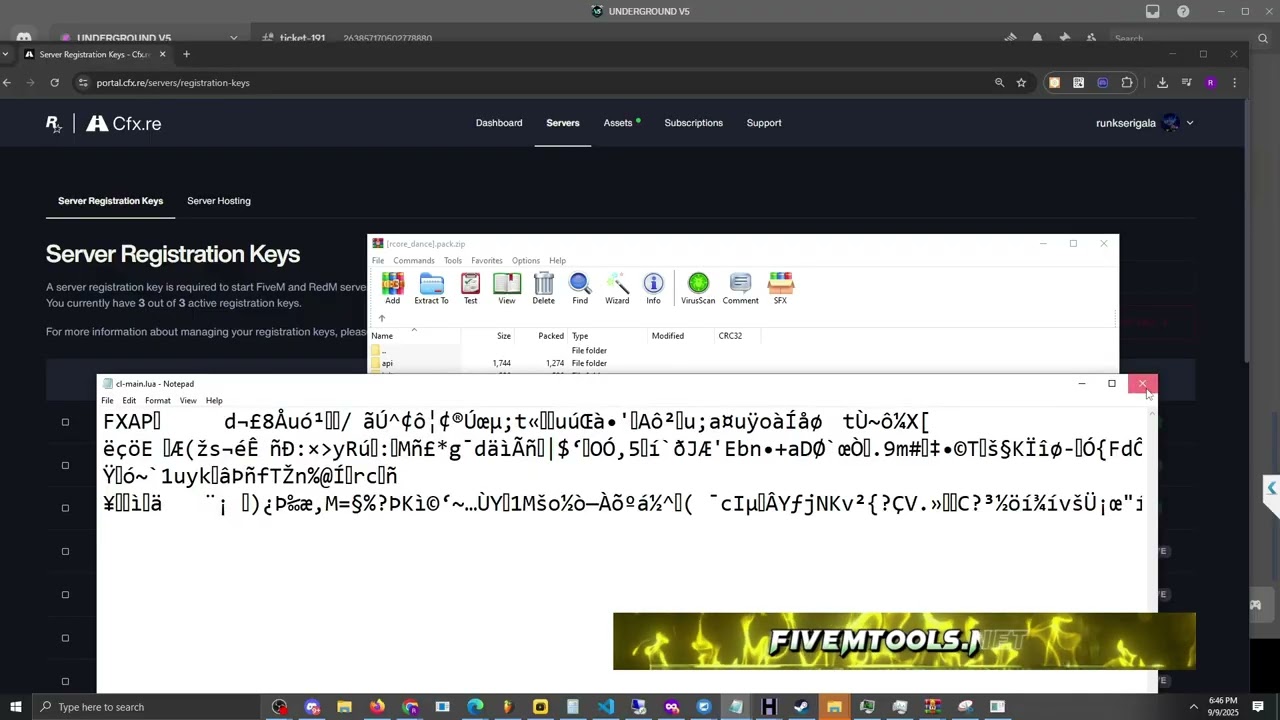This screenshot has width=1280, height=720.
Task: Check the third registration key row checkbox
Action: pyautogui.click(x=65, y=508)
